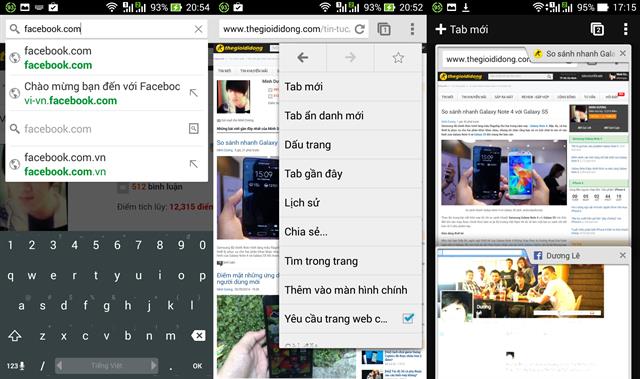Viewport: 640px width, 379px height.
Task: Reload thegioididong page
Action: pyautogui.click(x=360, y=29)
